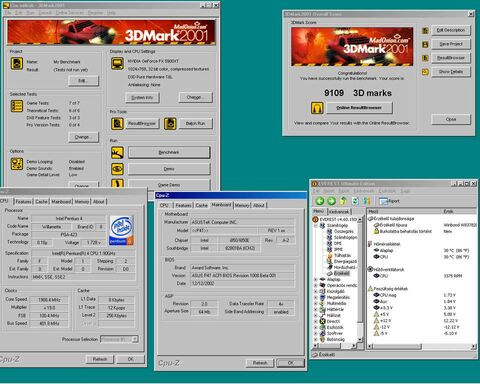Click the Batch Run button

point(195,123)
